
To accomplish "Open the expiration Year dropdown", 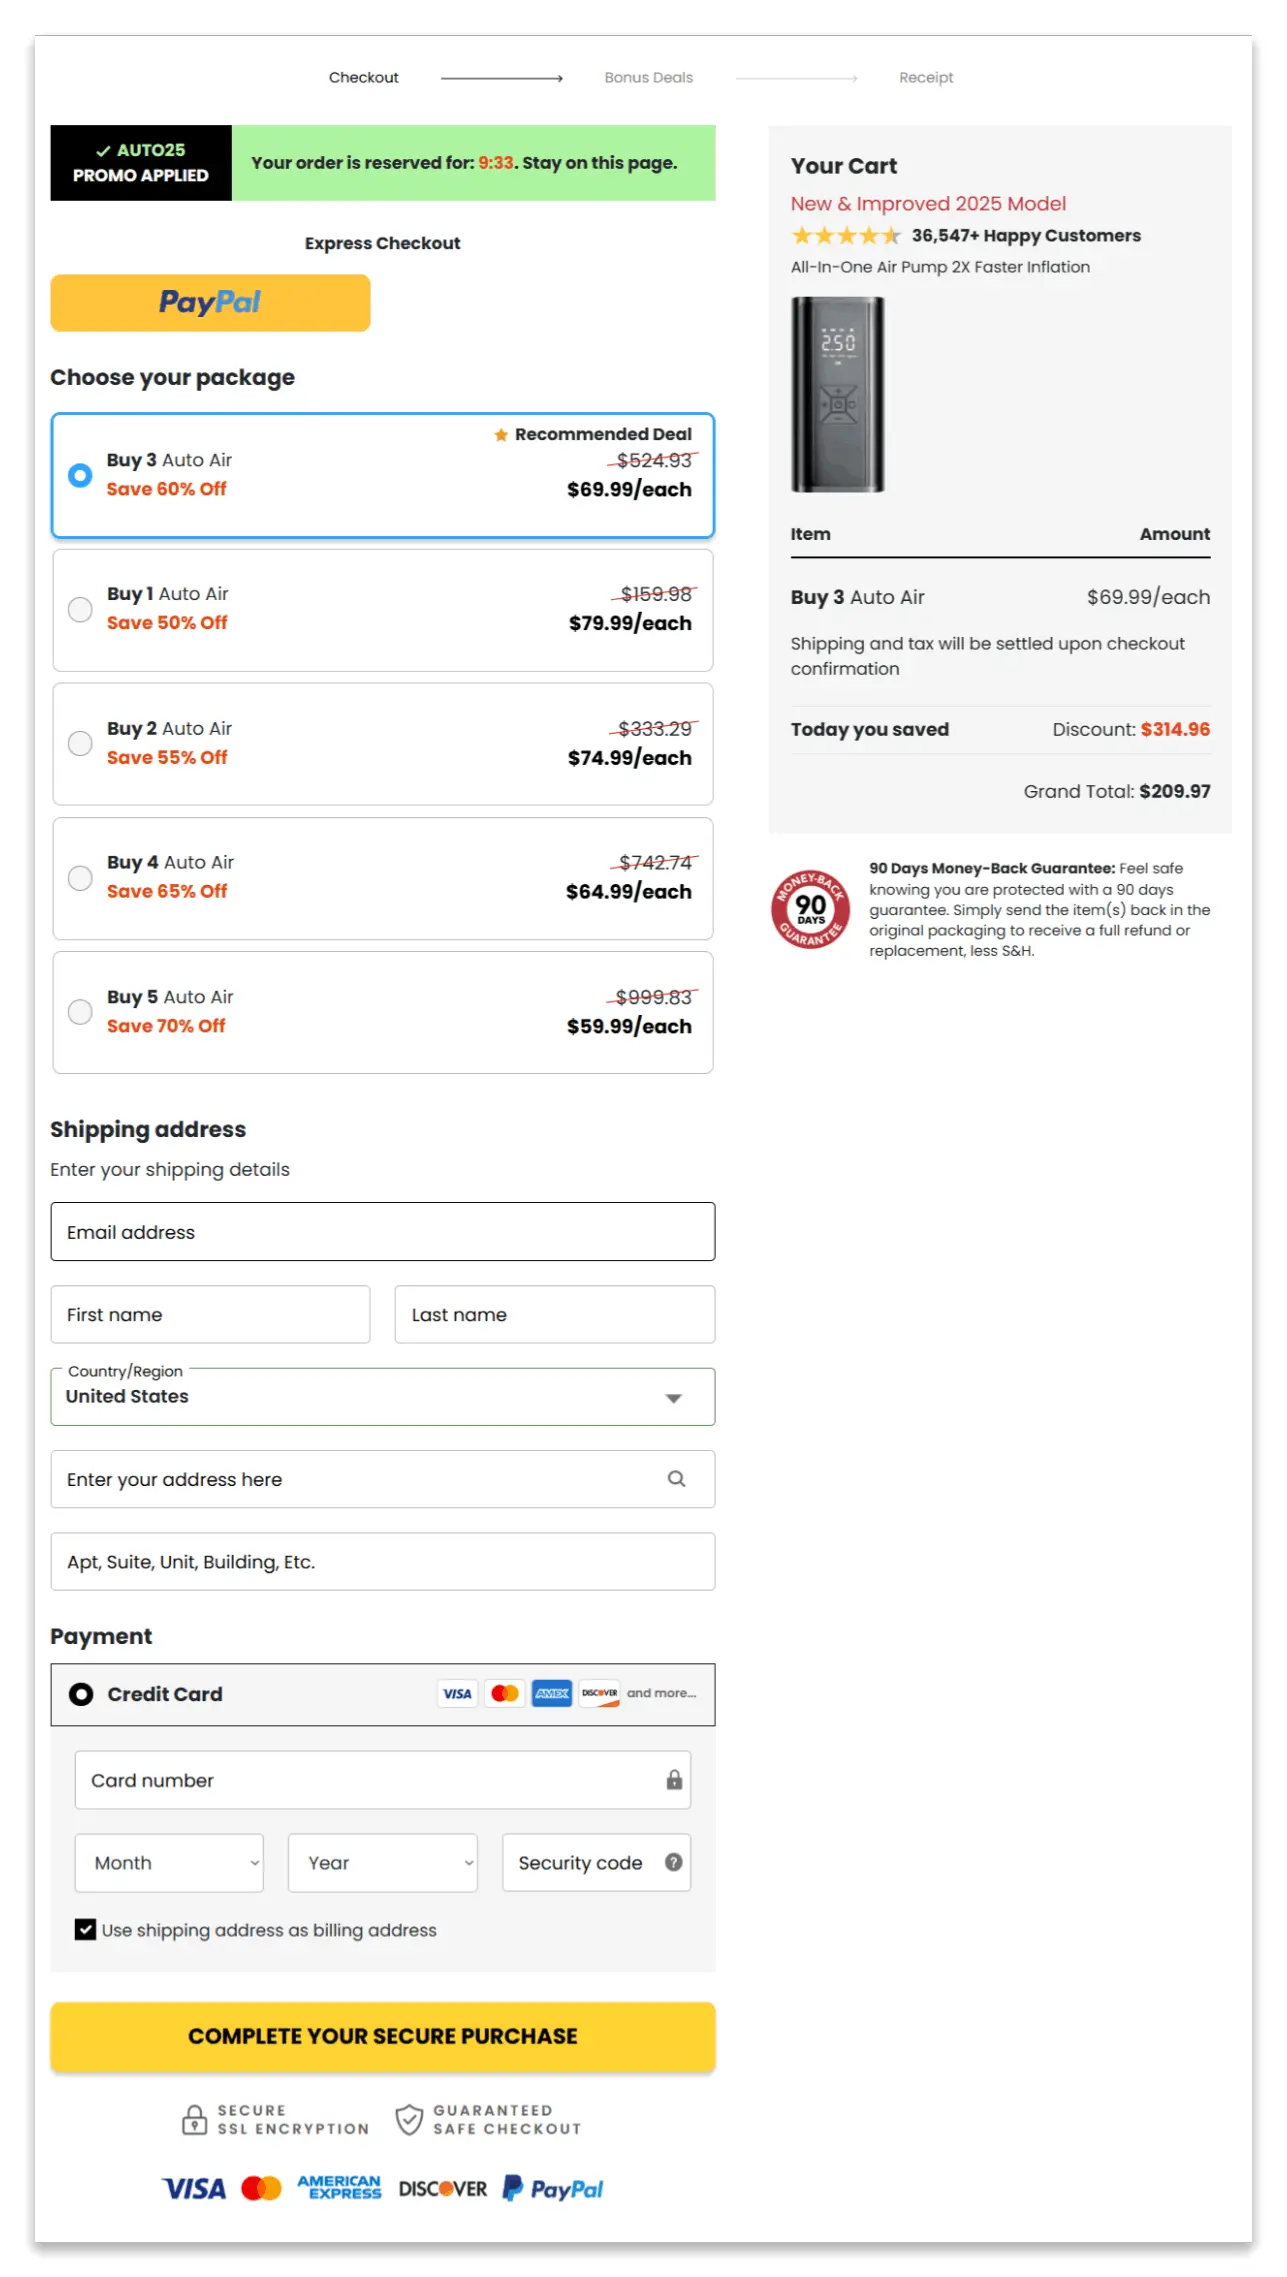I will pos(383,1862).
